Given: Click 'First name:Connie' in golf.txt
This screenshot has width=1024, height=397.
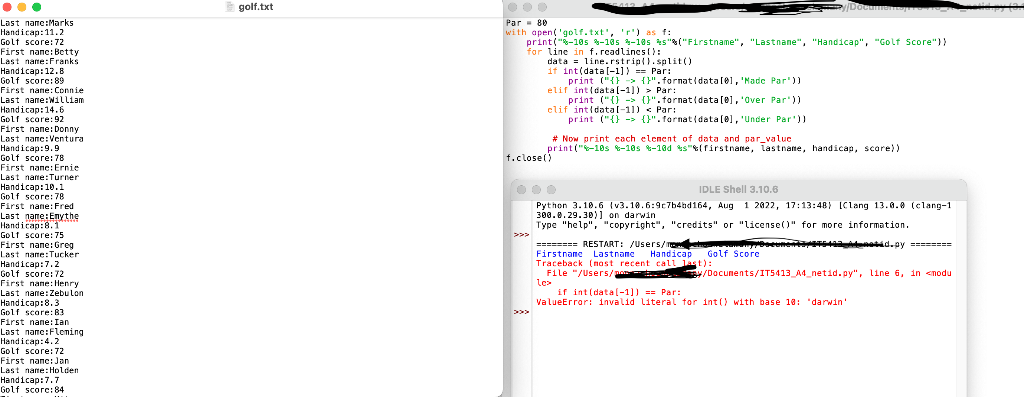Looking at the screenshot, I should coord(42,90).
